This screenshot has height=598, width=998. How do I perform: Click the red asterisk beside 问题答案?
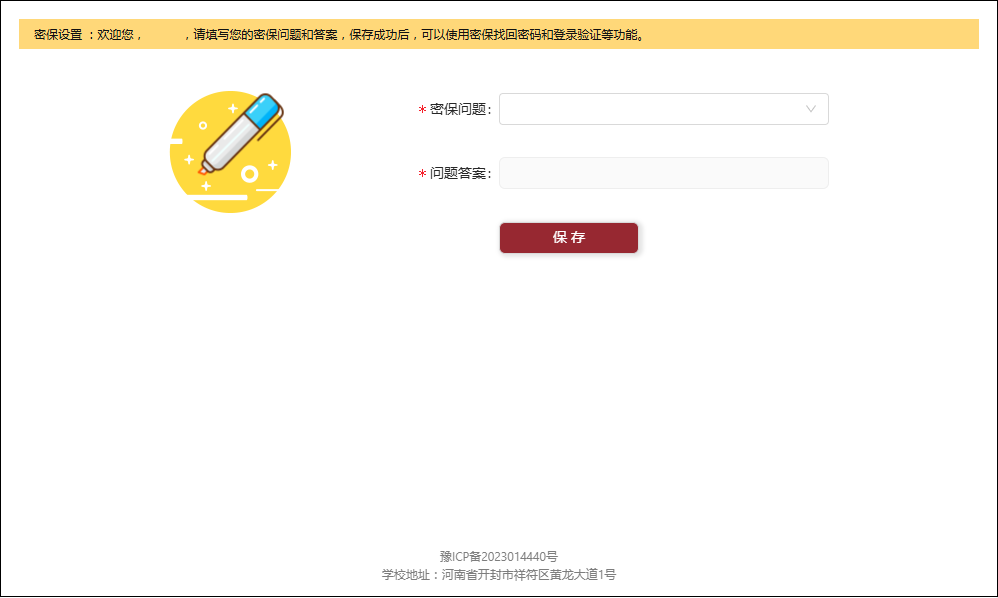[422, 174]
